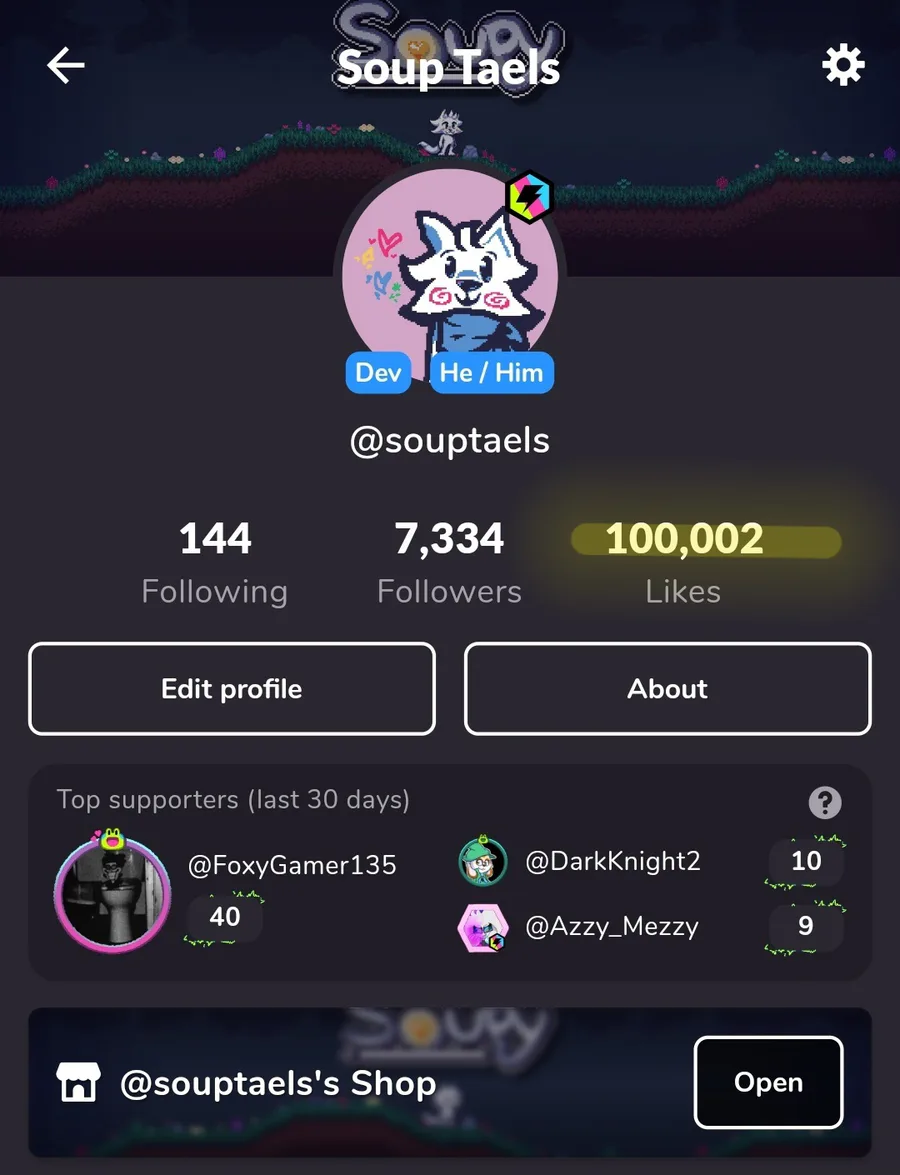This screenshot has width=900, height=1175.
Task: Tap the DarkKnight2 avatar icon
Action: (x=483, y=861)
